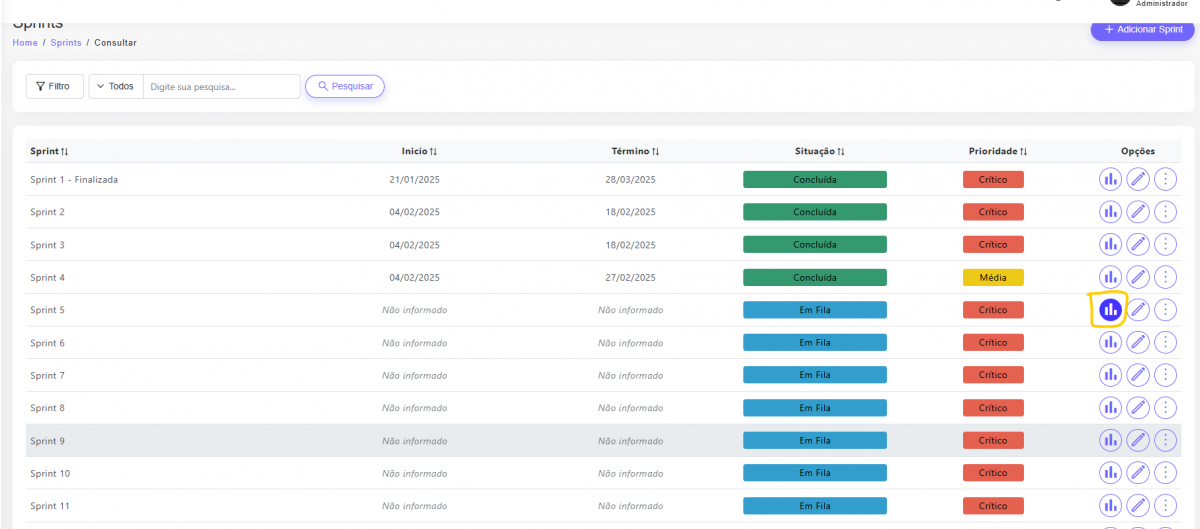1200x529 pixels.
Task: Navigate to Sprints breadcrumb link
Action: pos(66,43)
